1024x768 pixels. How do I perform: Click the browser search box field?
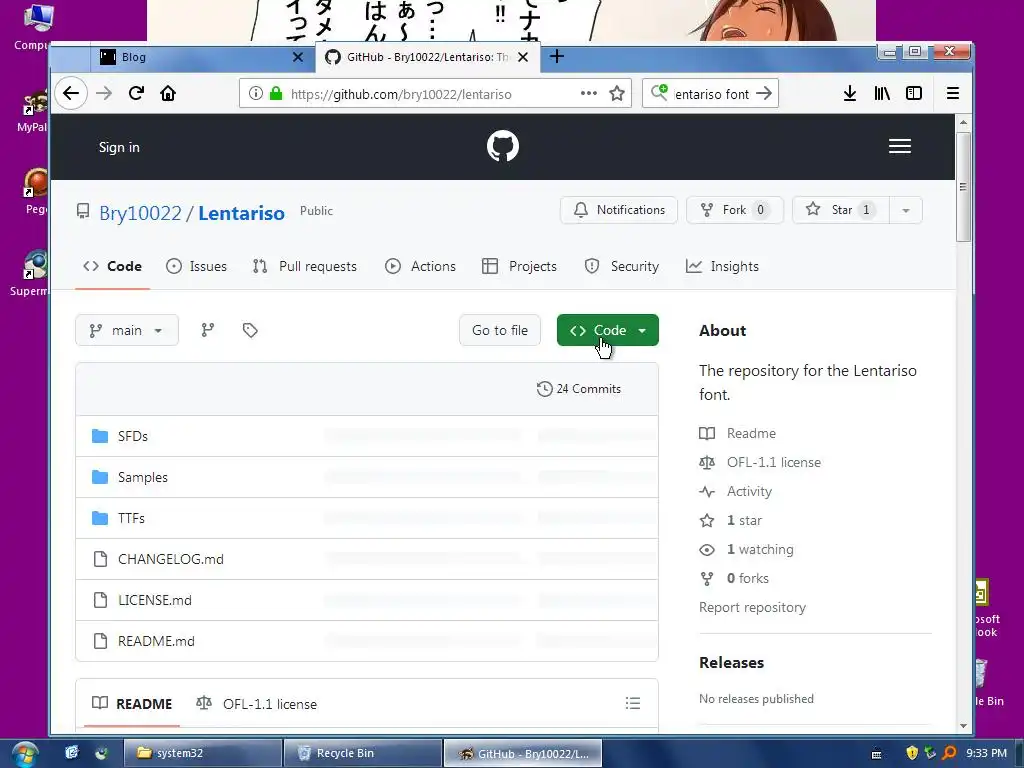pyautogui.click(x=711, y=93)
